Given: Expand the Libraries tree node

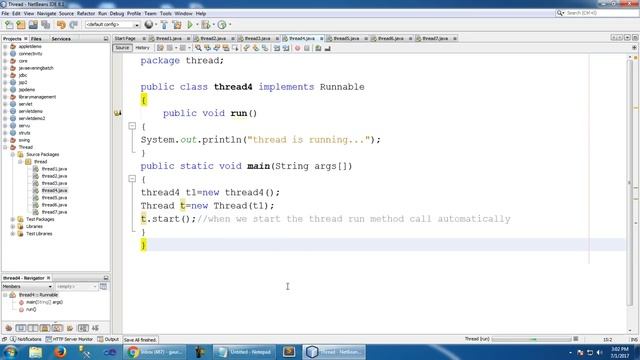Looking at the screenshot, I should [x=13, y=227].
